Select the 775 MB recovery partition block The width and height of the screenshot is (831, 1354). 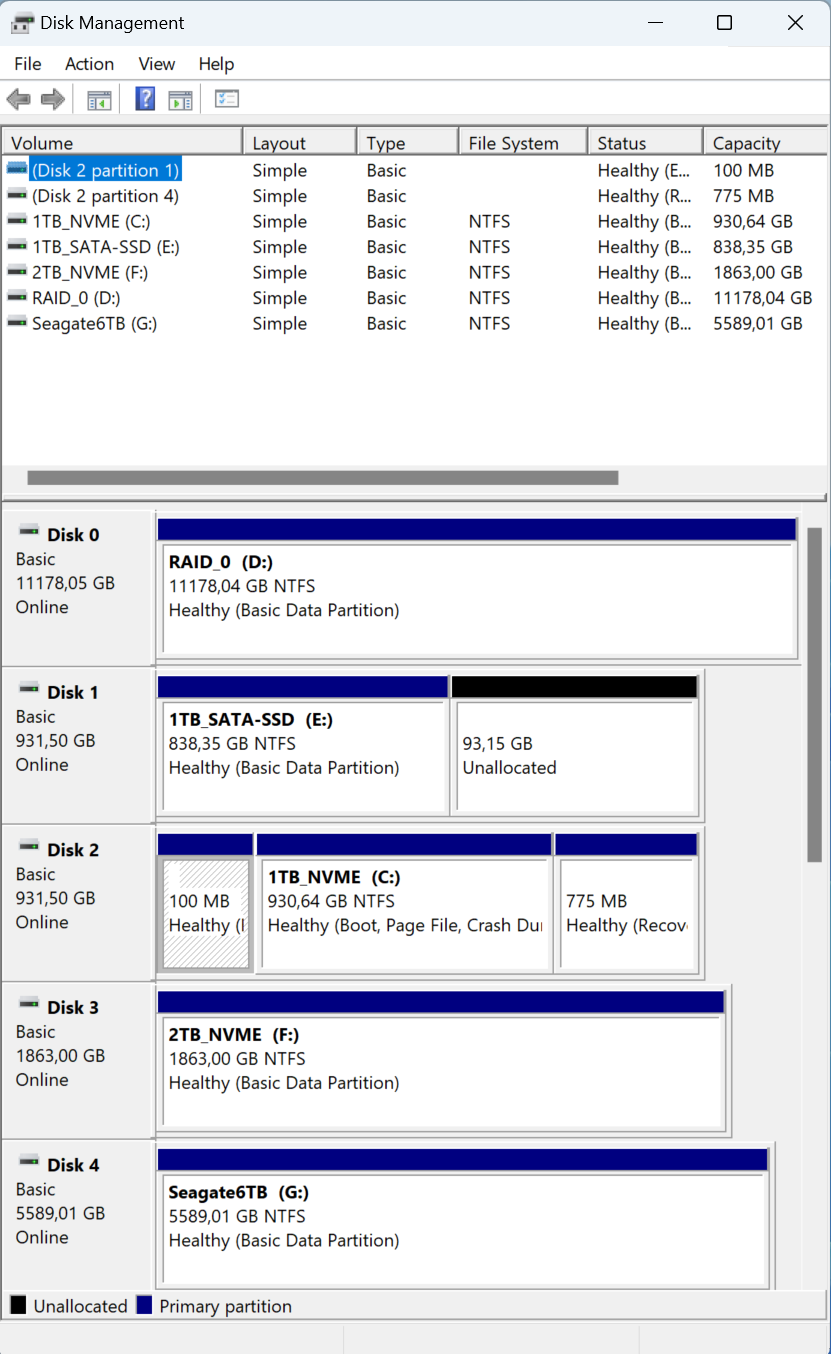click(626, 903)
